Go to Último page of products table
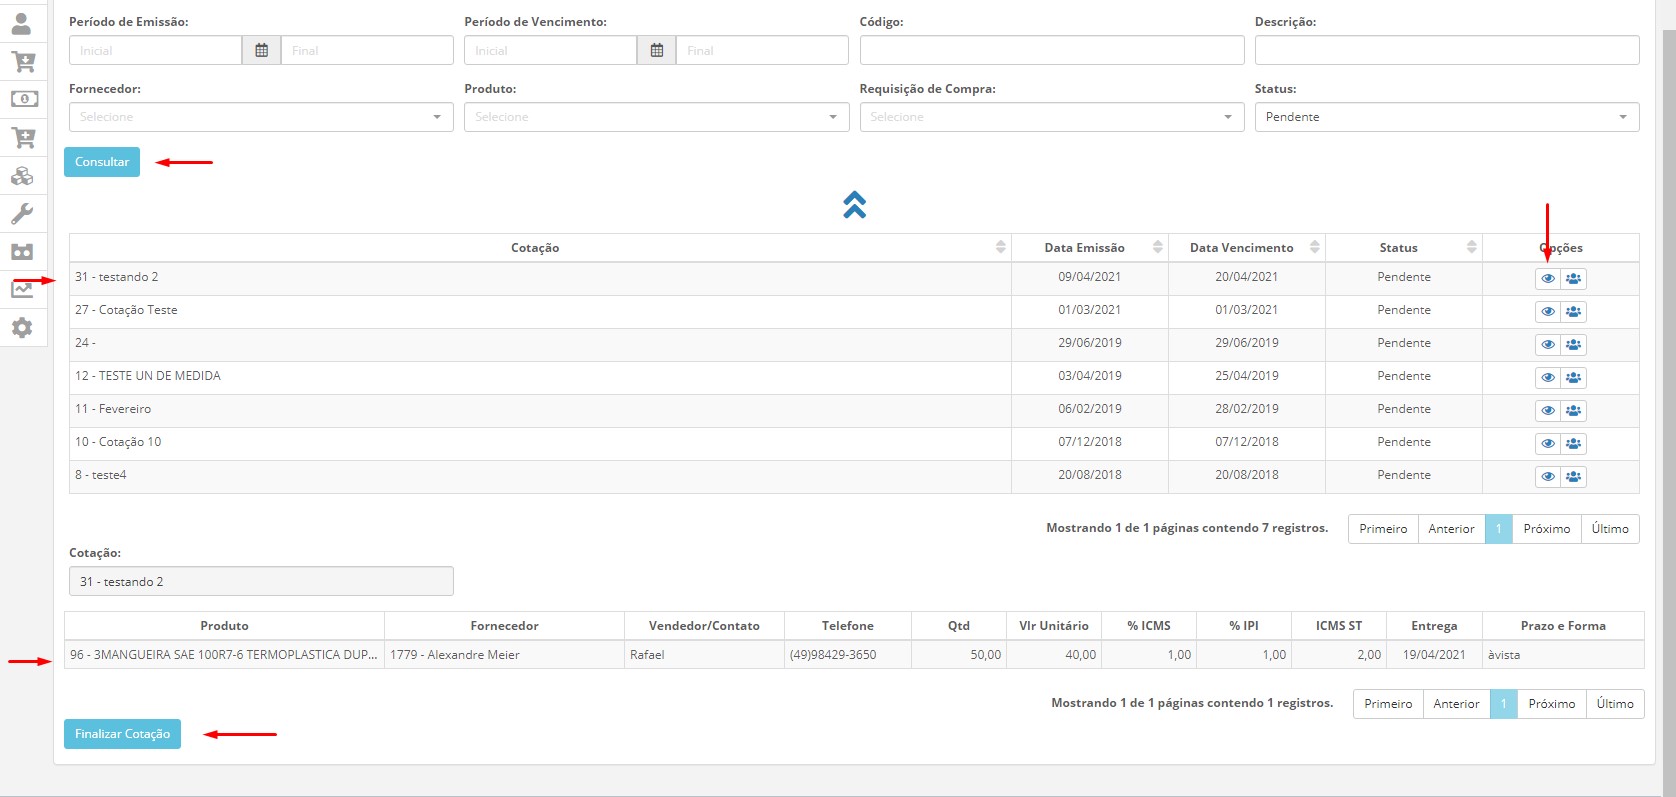The height and width of the screenshot is (797, 1676). (x=1615, y=704)
